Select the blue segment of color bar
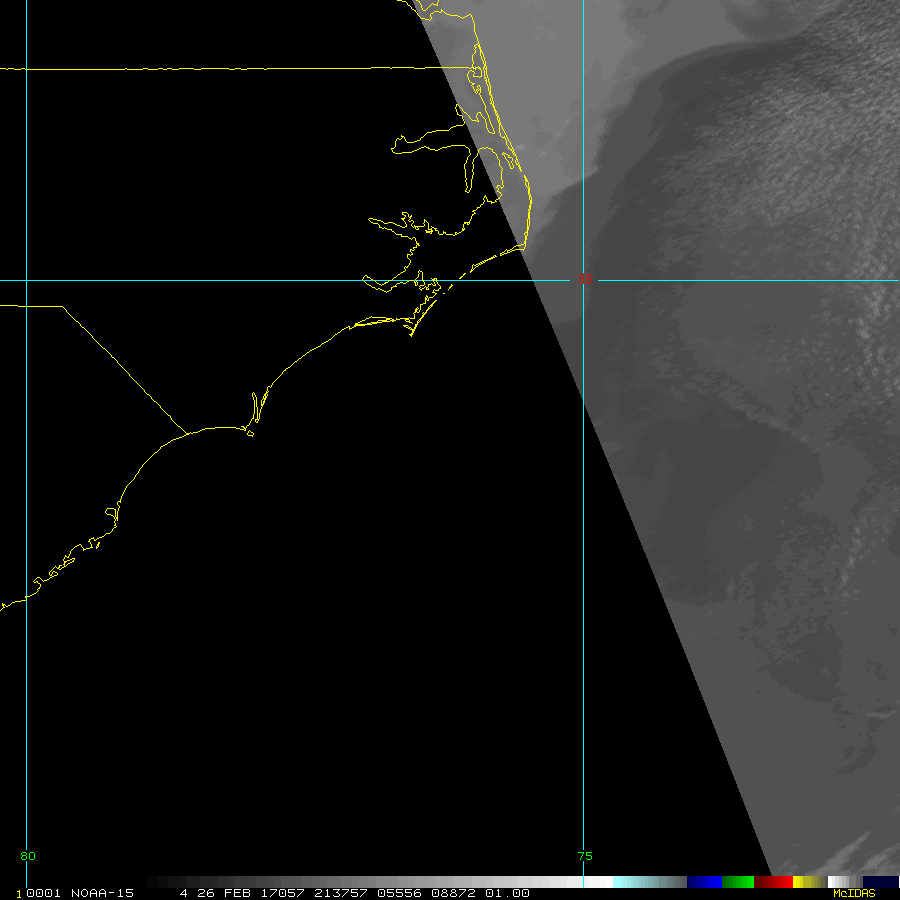 click(704, 882)
